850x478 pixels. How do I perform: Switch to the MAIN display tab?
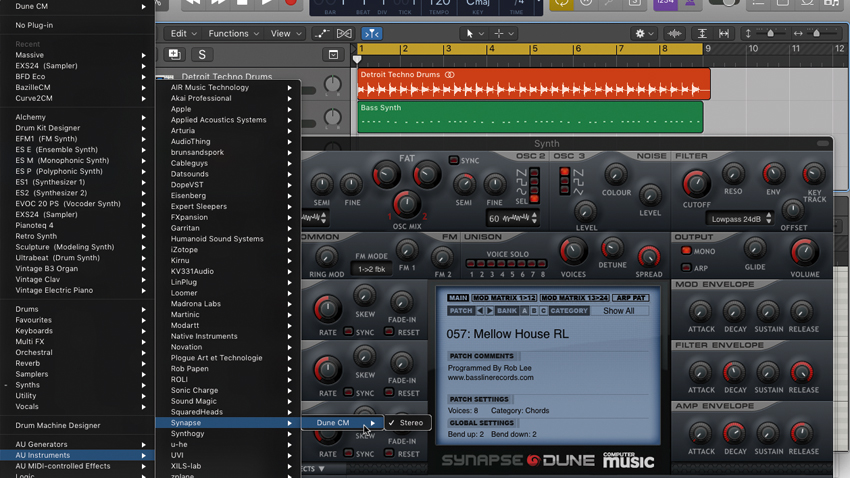coord(458,298)
